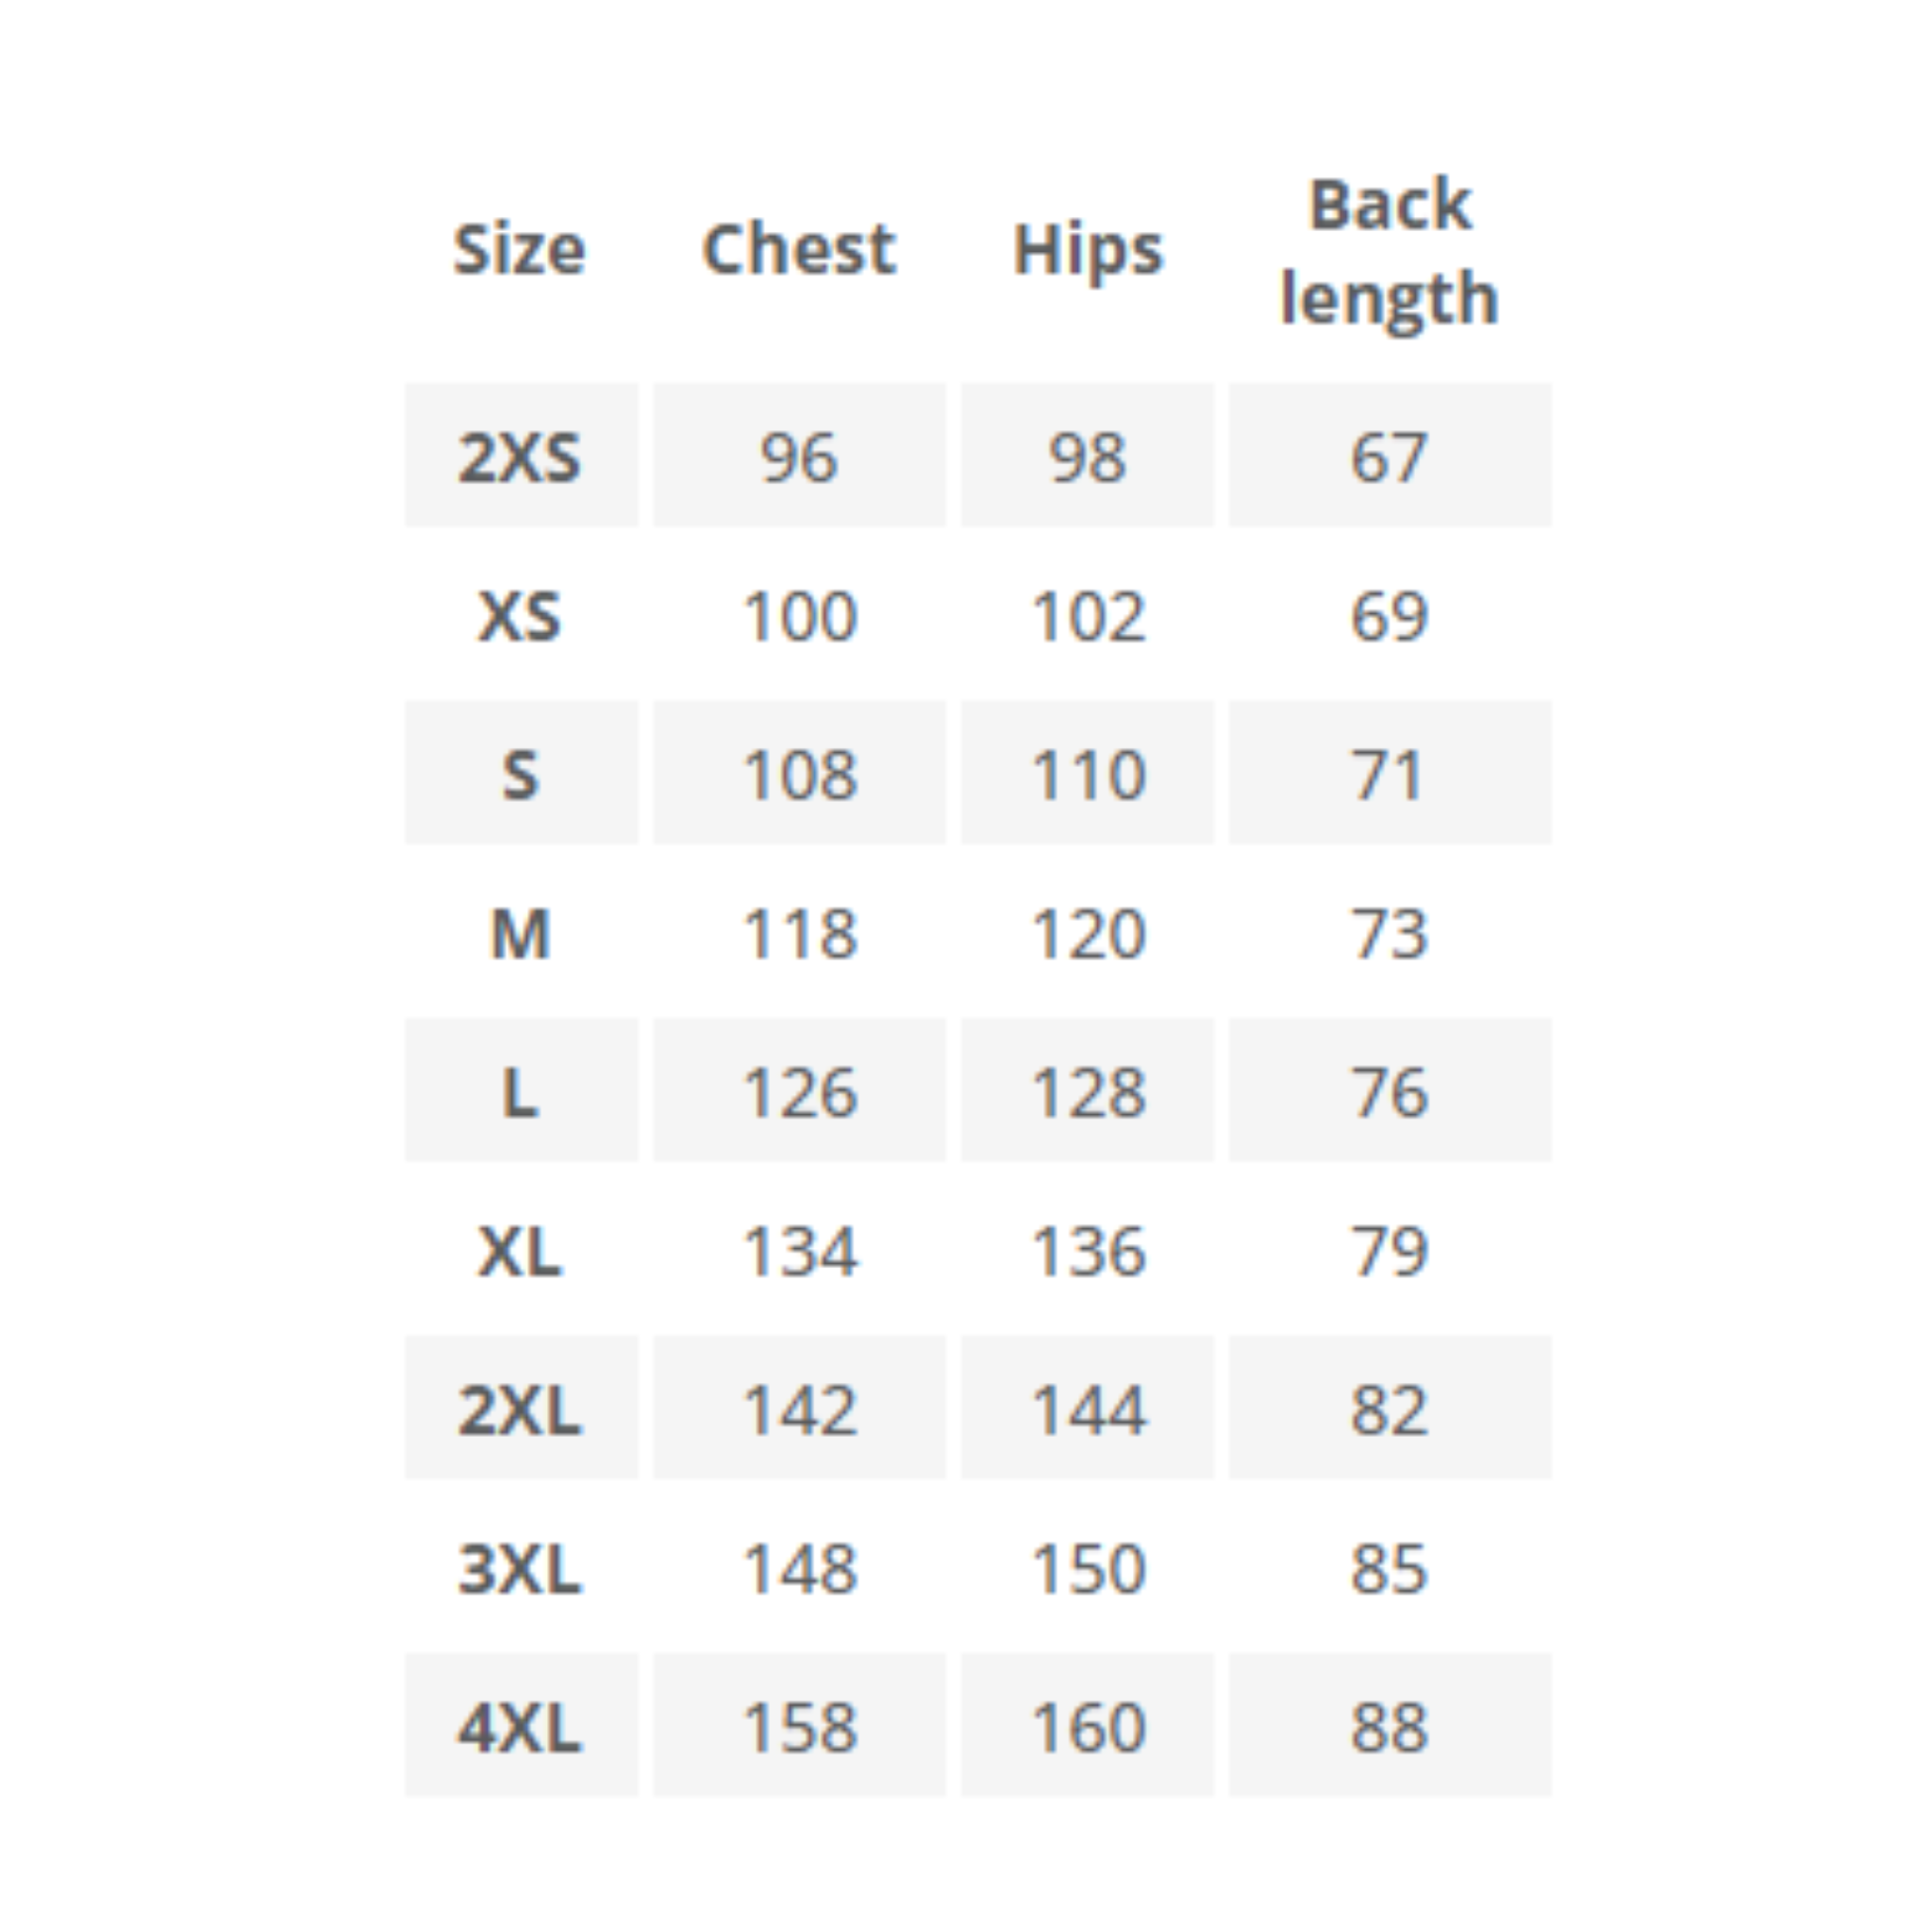Select back length value 88 for 4XL
Screen dimensions: 1932x1932
click(x=1389, y=1727)
